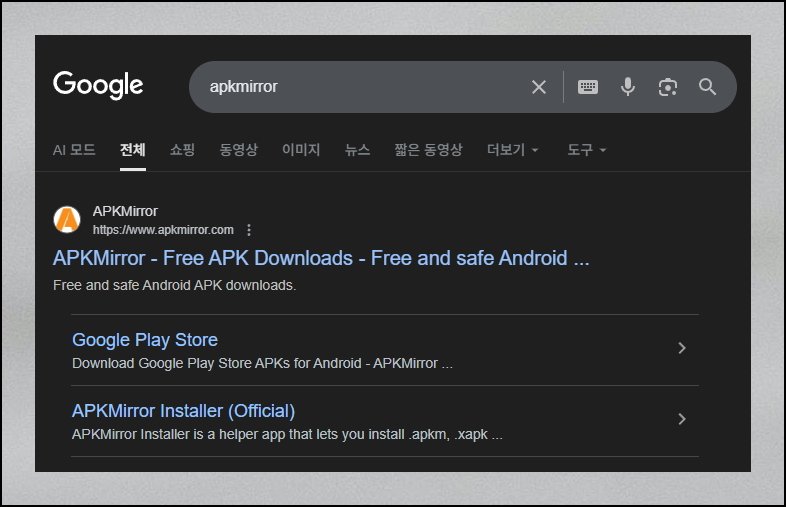Click the https://www.apkmirror.com URL text

pos(163,230)
